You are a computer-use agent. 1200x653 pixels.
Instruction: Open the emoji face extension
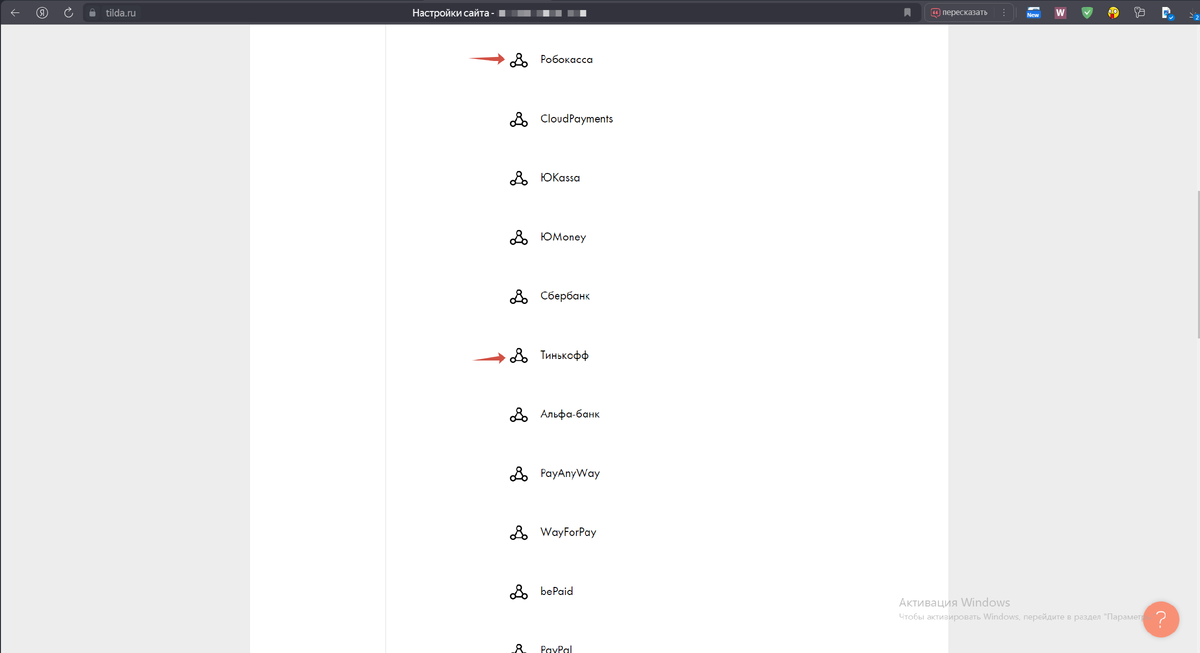(1113, 13)
